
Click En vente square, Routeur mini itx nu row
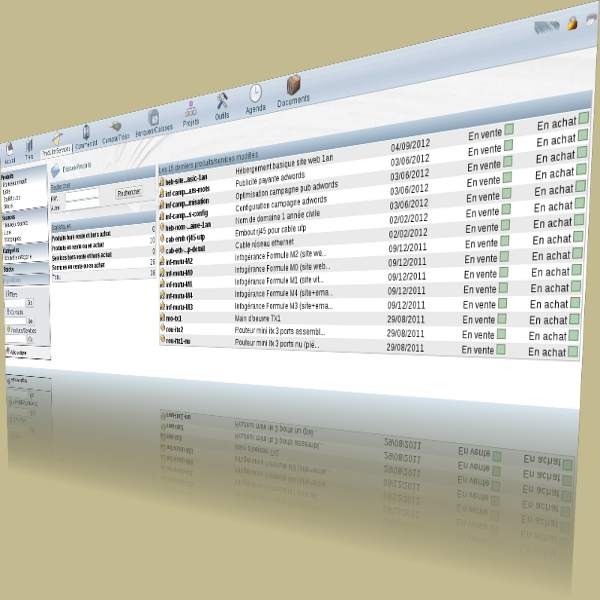[x=501, y=349]
